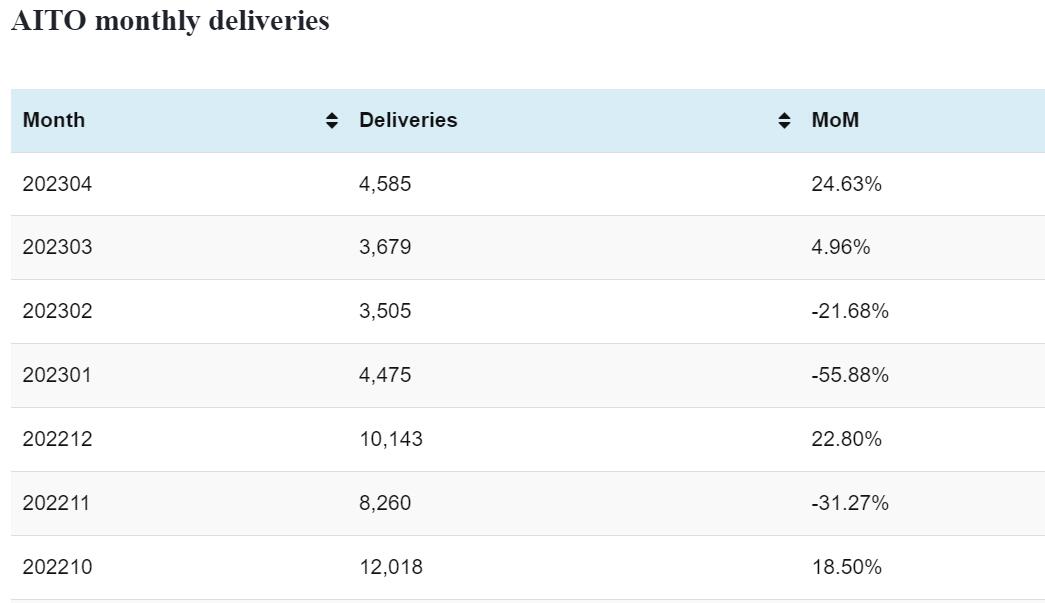Click the -31.27% MoM value

click(x=850, y=503)
